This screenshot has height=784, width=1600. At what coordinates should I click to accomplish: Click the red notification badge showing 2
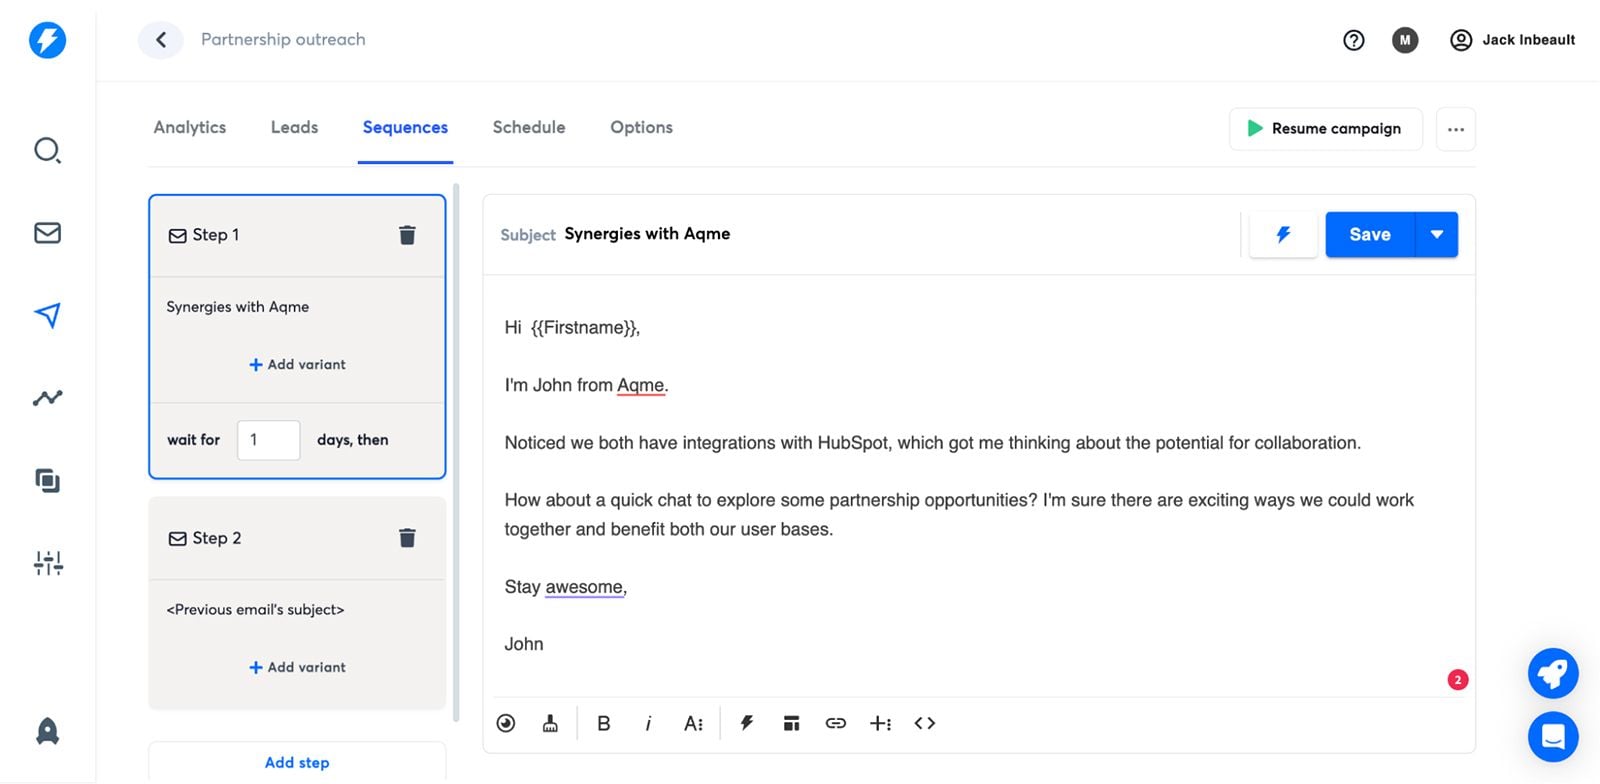(x=1458, y=680)
